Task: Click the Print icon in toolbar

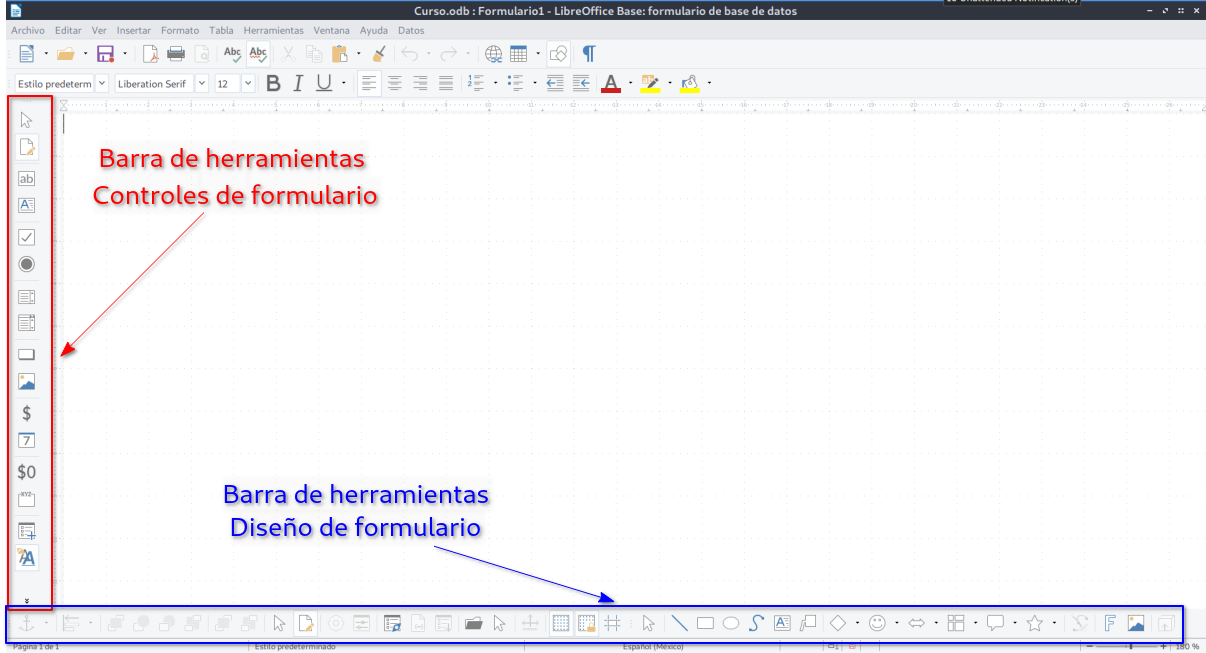Action: [176, 54]
